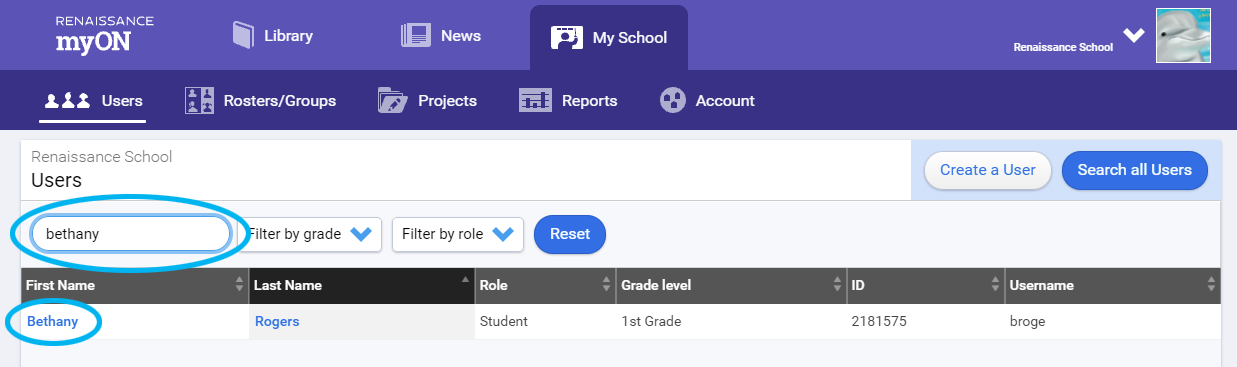
Task: Click the Reports chart icon
Action: [x=535, y=101]
